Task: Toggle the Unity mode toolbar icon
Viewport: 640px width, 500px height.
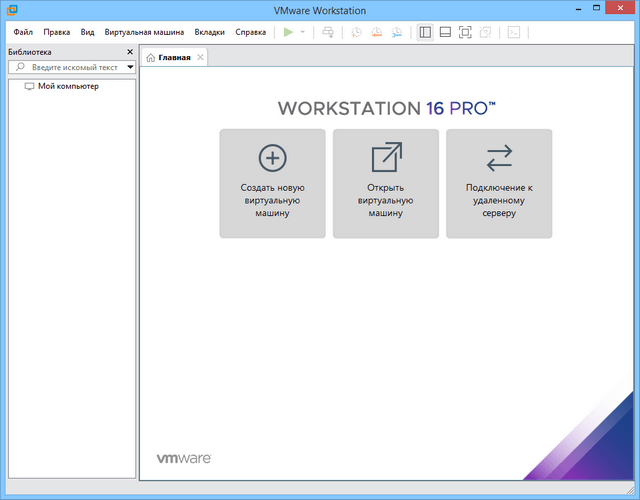Action: (x=485, y=32)
